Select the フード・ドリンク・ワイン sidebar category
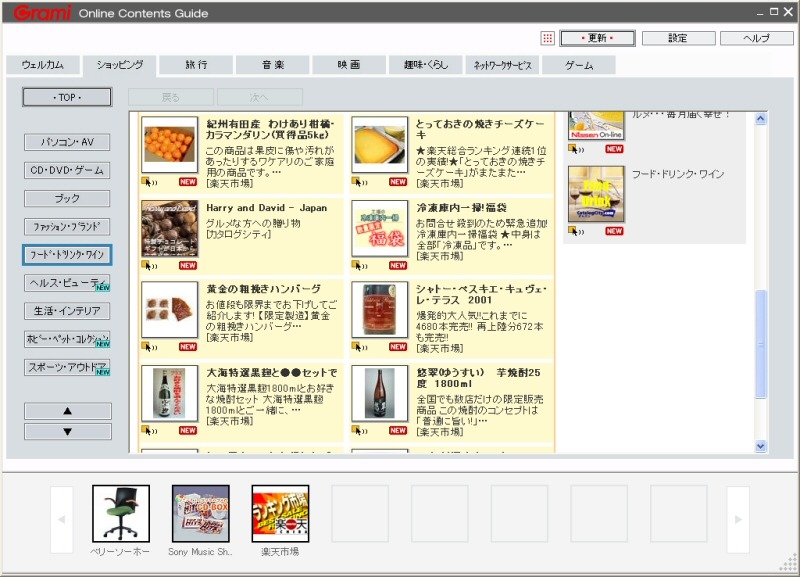The image size is (800, 577). click(x=67, y=255)
